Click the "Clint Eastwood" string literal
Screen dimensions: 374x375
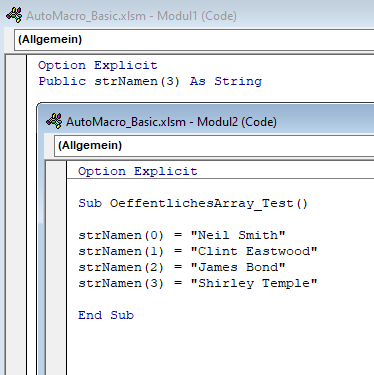point(254,251)
